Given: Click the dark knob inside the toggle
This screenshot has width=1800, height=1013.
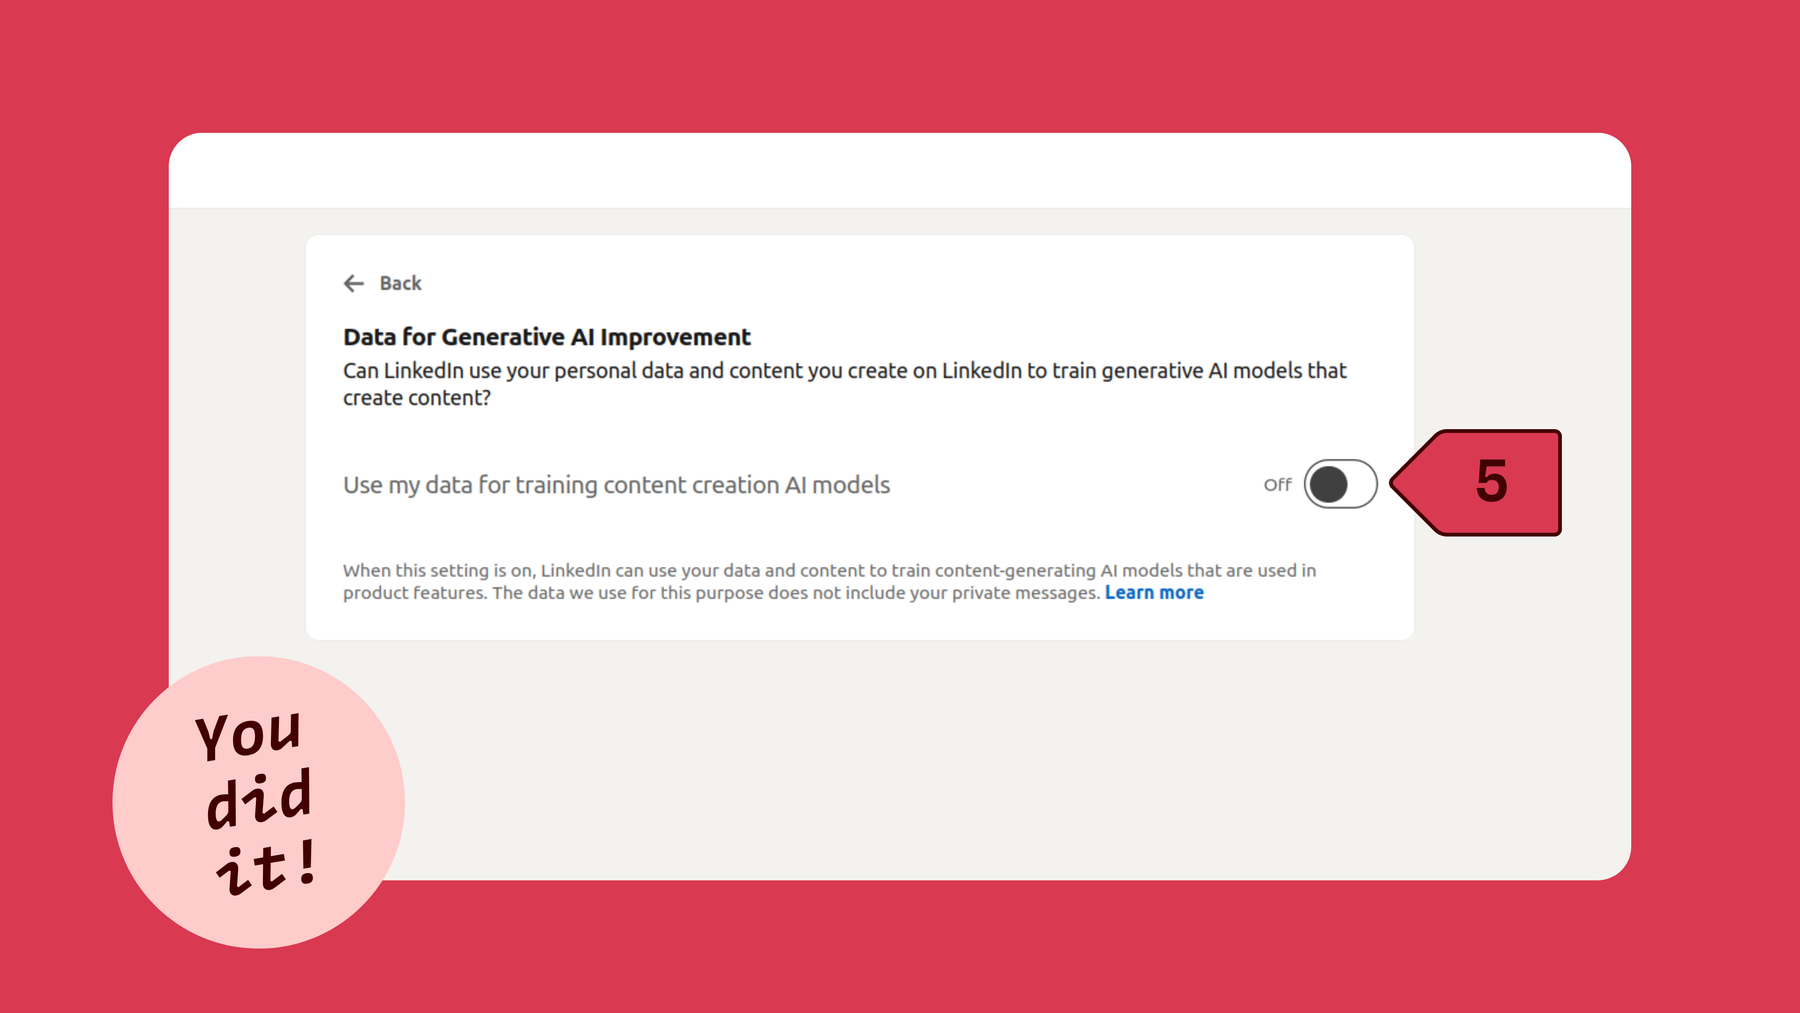Looking at the screenshot, I should click(1328, 484).
